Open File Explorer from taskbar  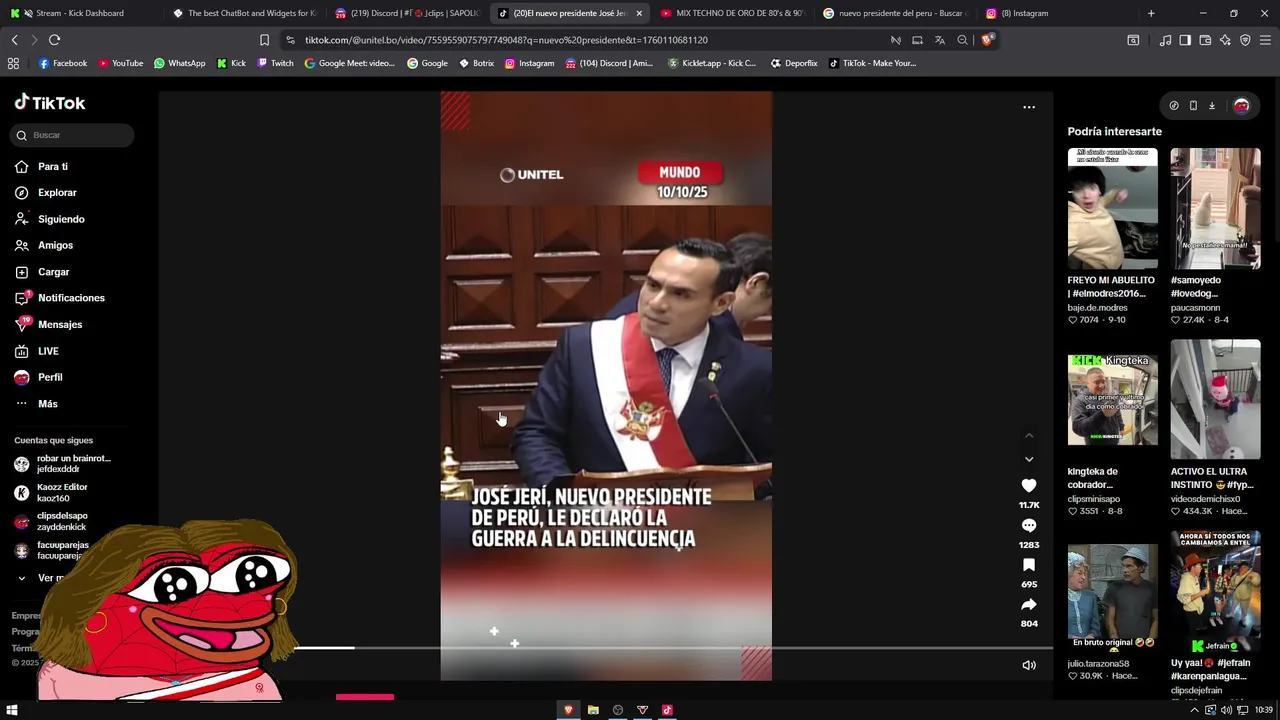coord(593,710)
